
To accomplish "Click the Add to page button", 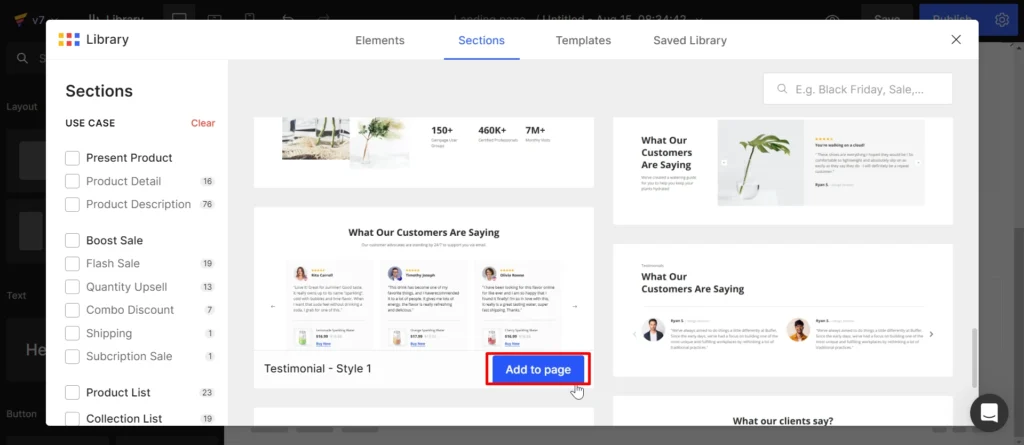I will pyautogui.click(x=538, y=369).
